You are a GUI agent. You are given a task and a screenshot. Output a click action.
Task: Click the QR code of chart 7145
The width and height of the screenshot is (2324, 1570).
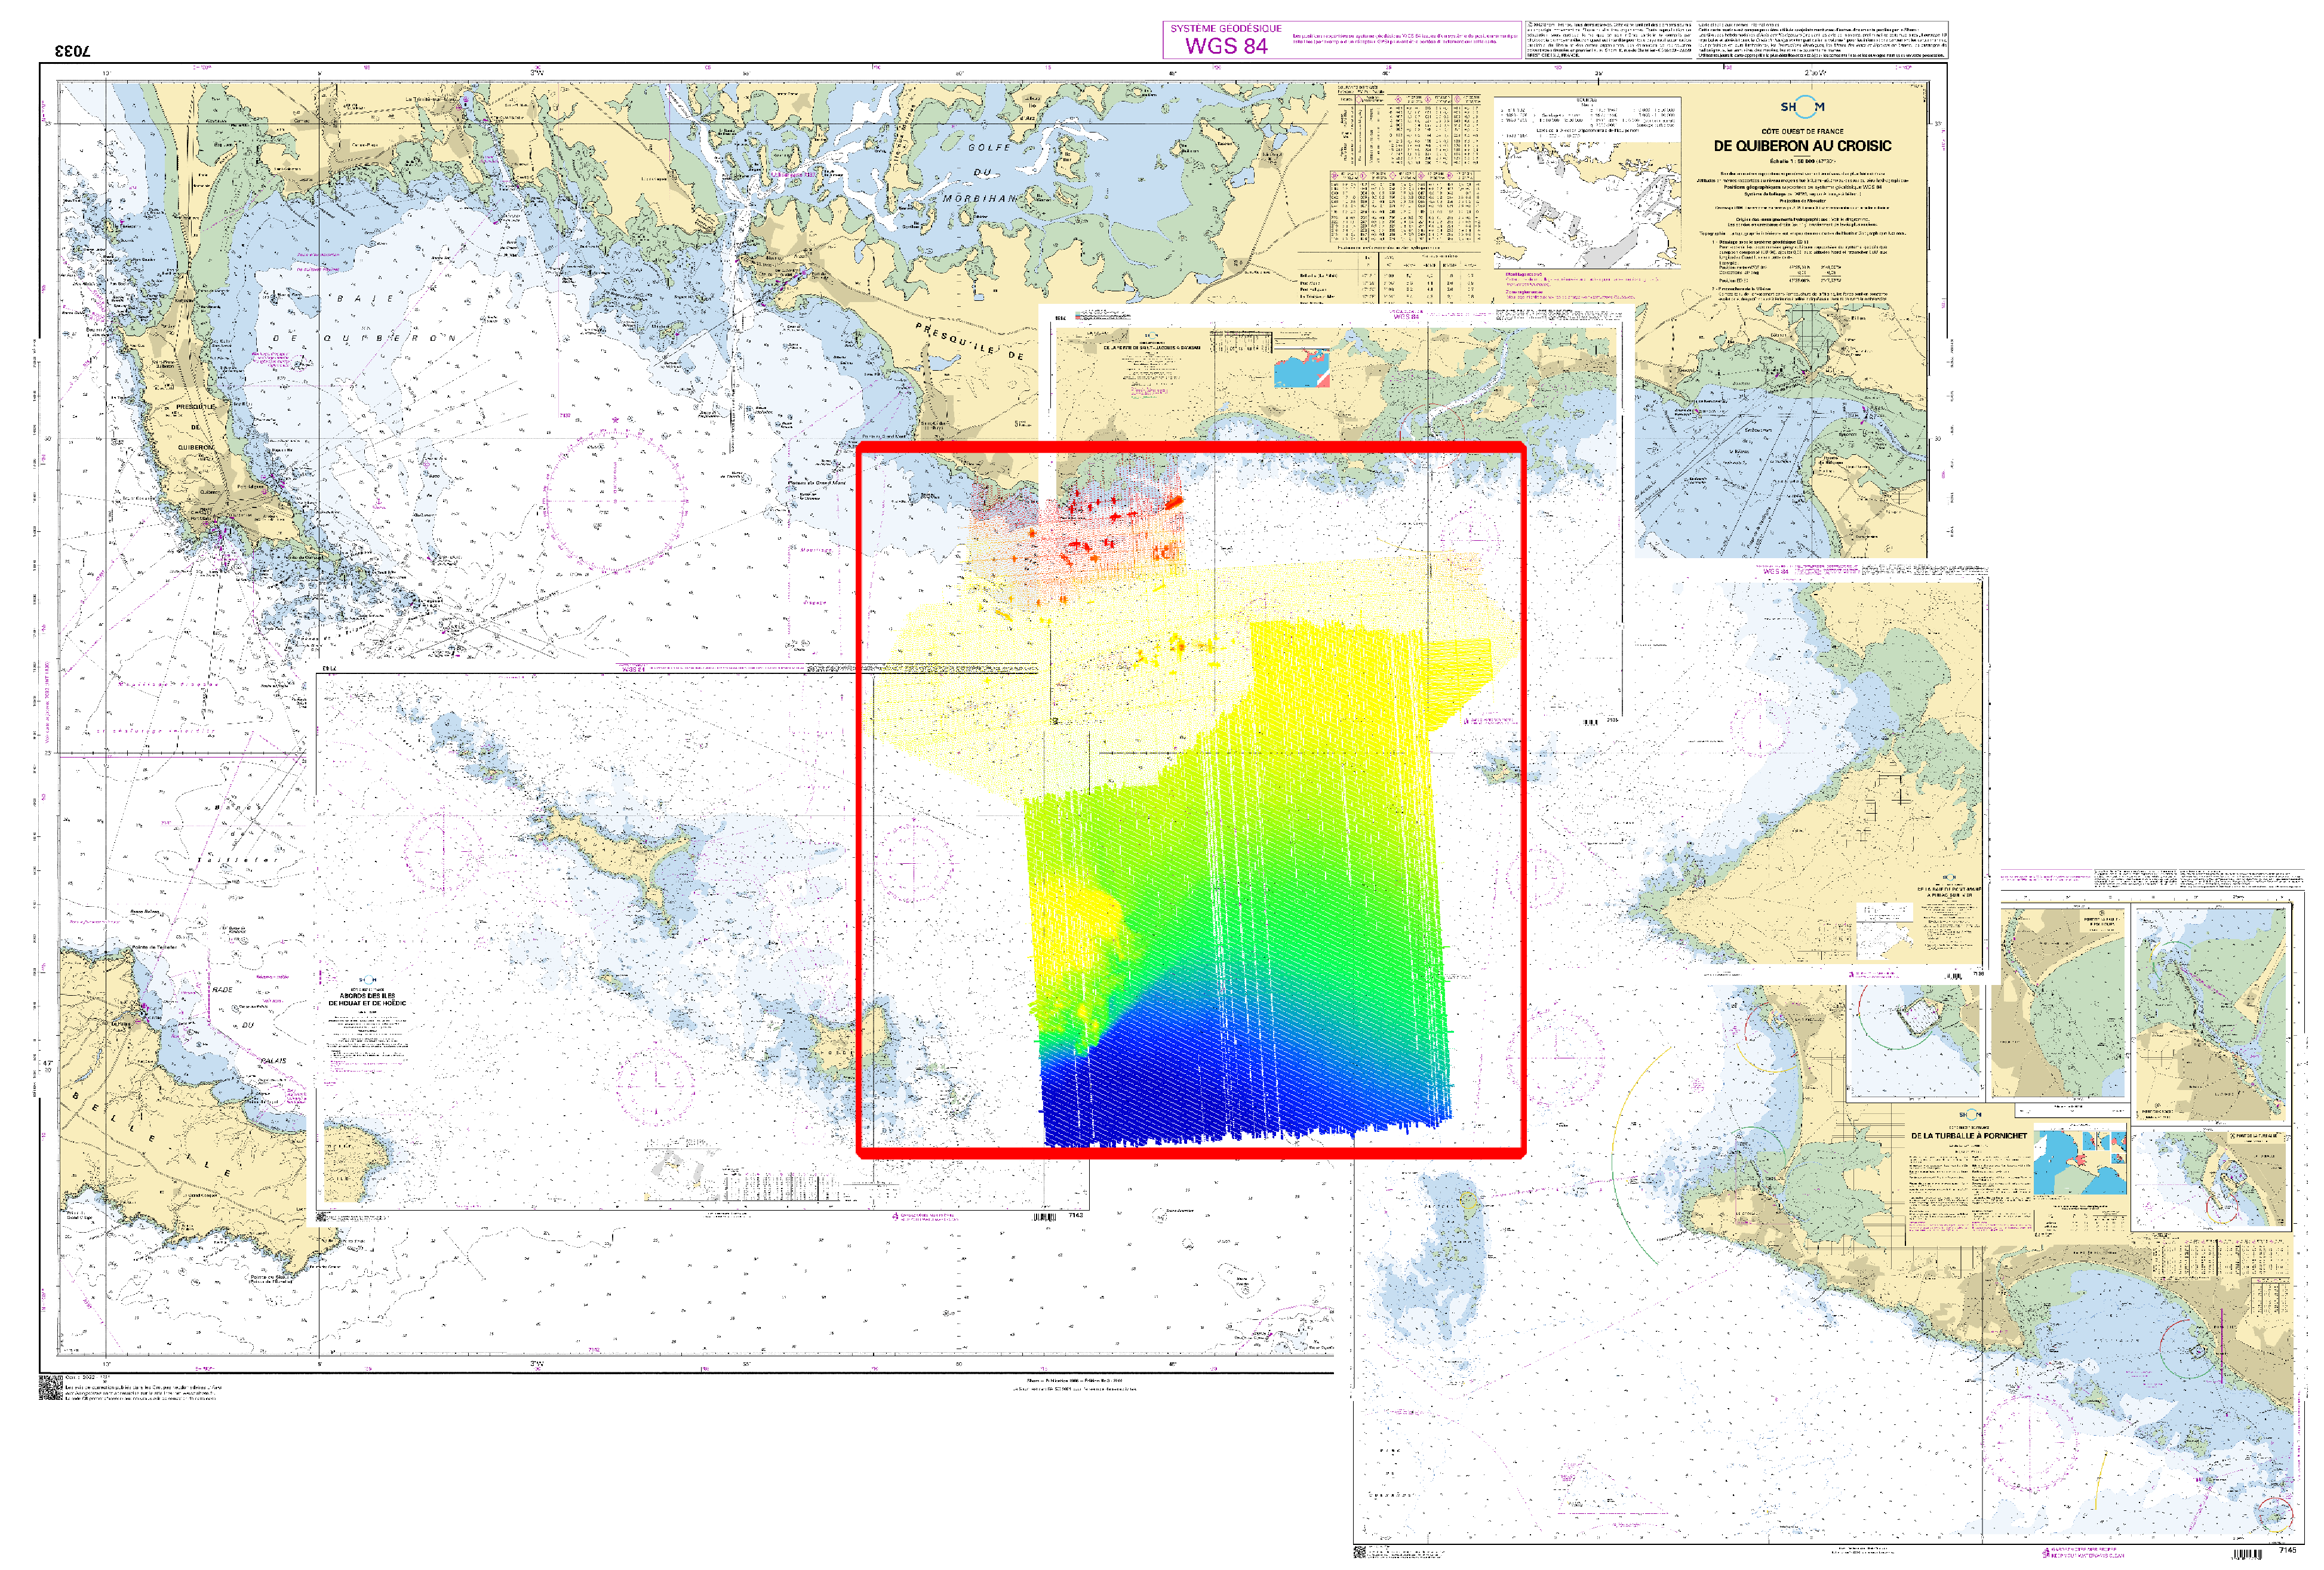click(1360, 1551)
